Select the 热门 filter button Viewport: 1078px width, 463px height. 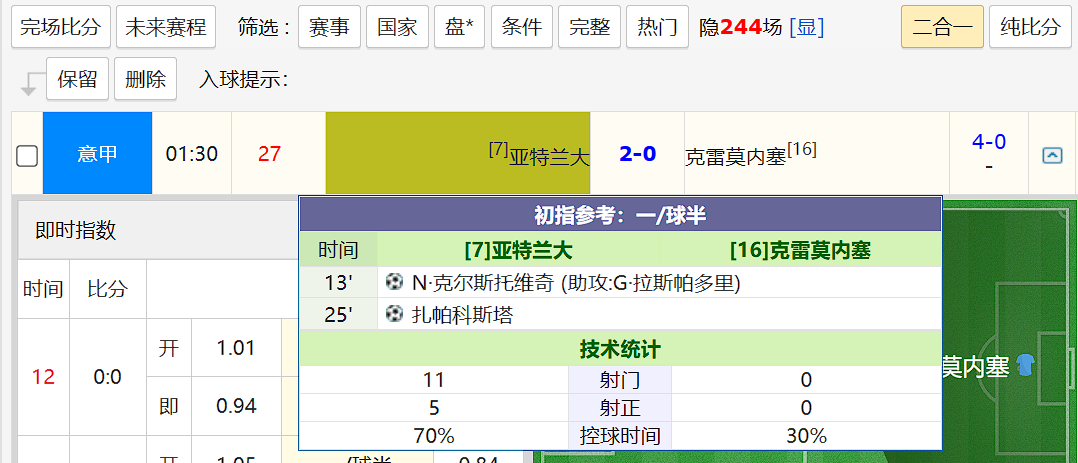[657, 27]
